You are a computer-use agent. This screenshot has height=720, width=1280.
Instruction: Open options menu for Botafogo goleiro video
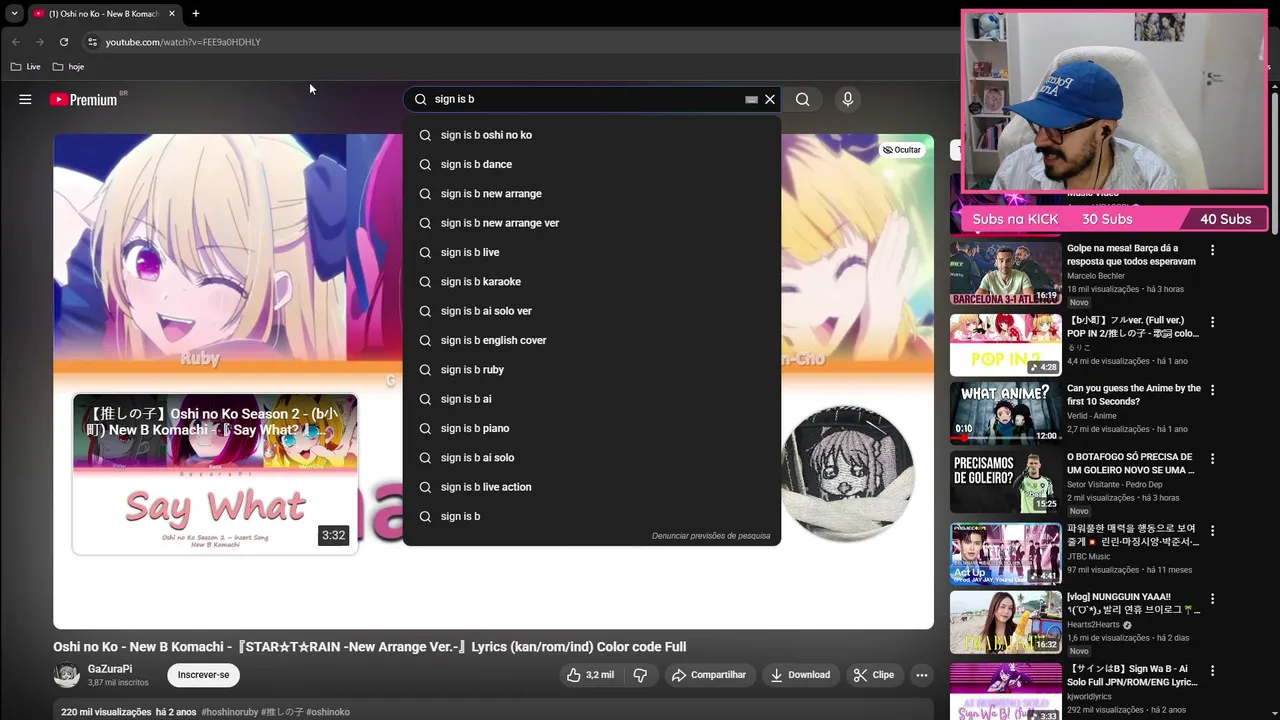pos(1213,459)
